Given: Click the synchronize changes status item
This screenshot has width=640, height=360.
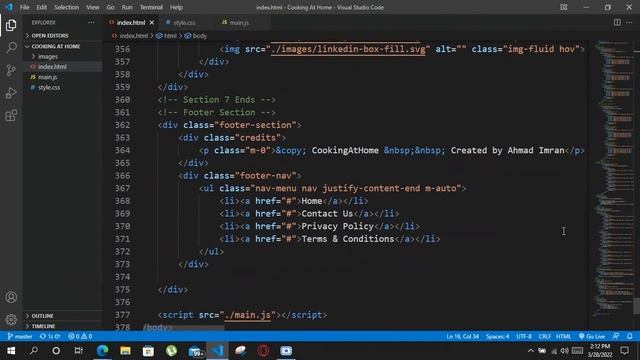Looking at the screenshot, I should 50,336.
